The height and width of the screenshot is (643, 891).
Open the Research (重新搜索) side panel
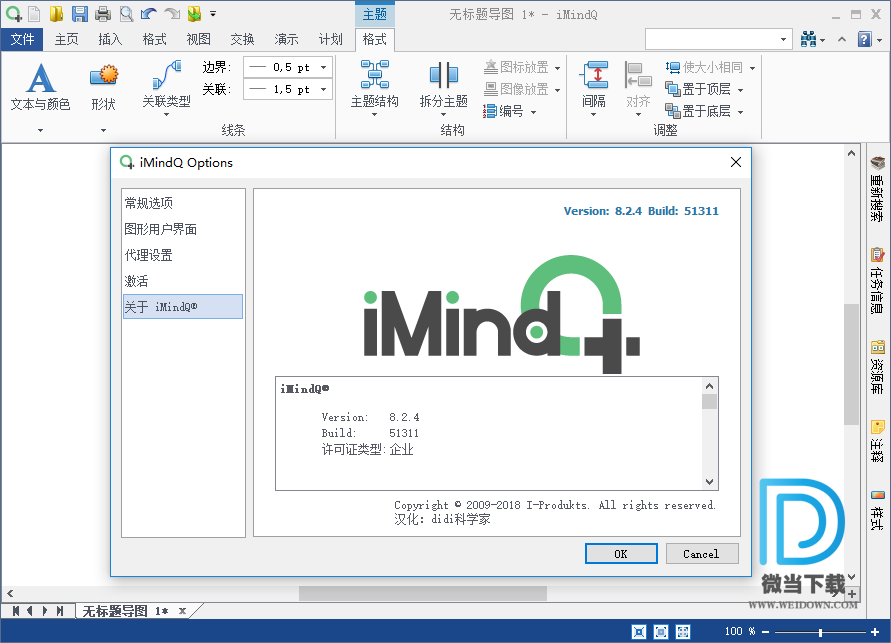coord(877,188)
